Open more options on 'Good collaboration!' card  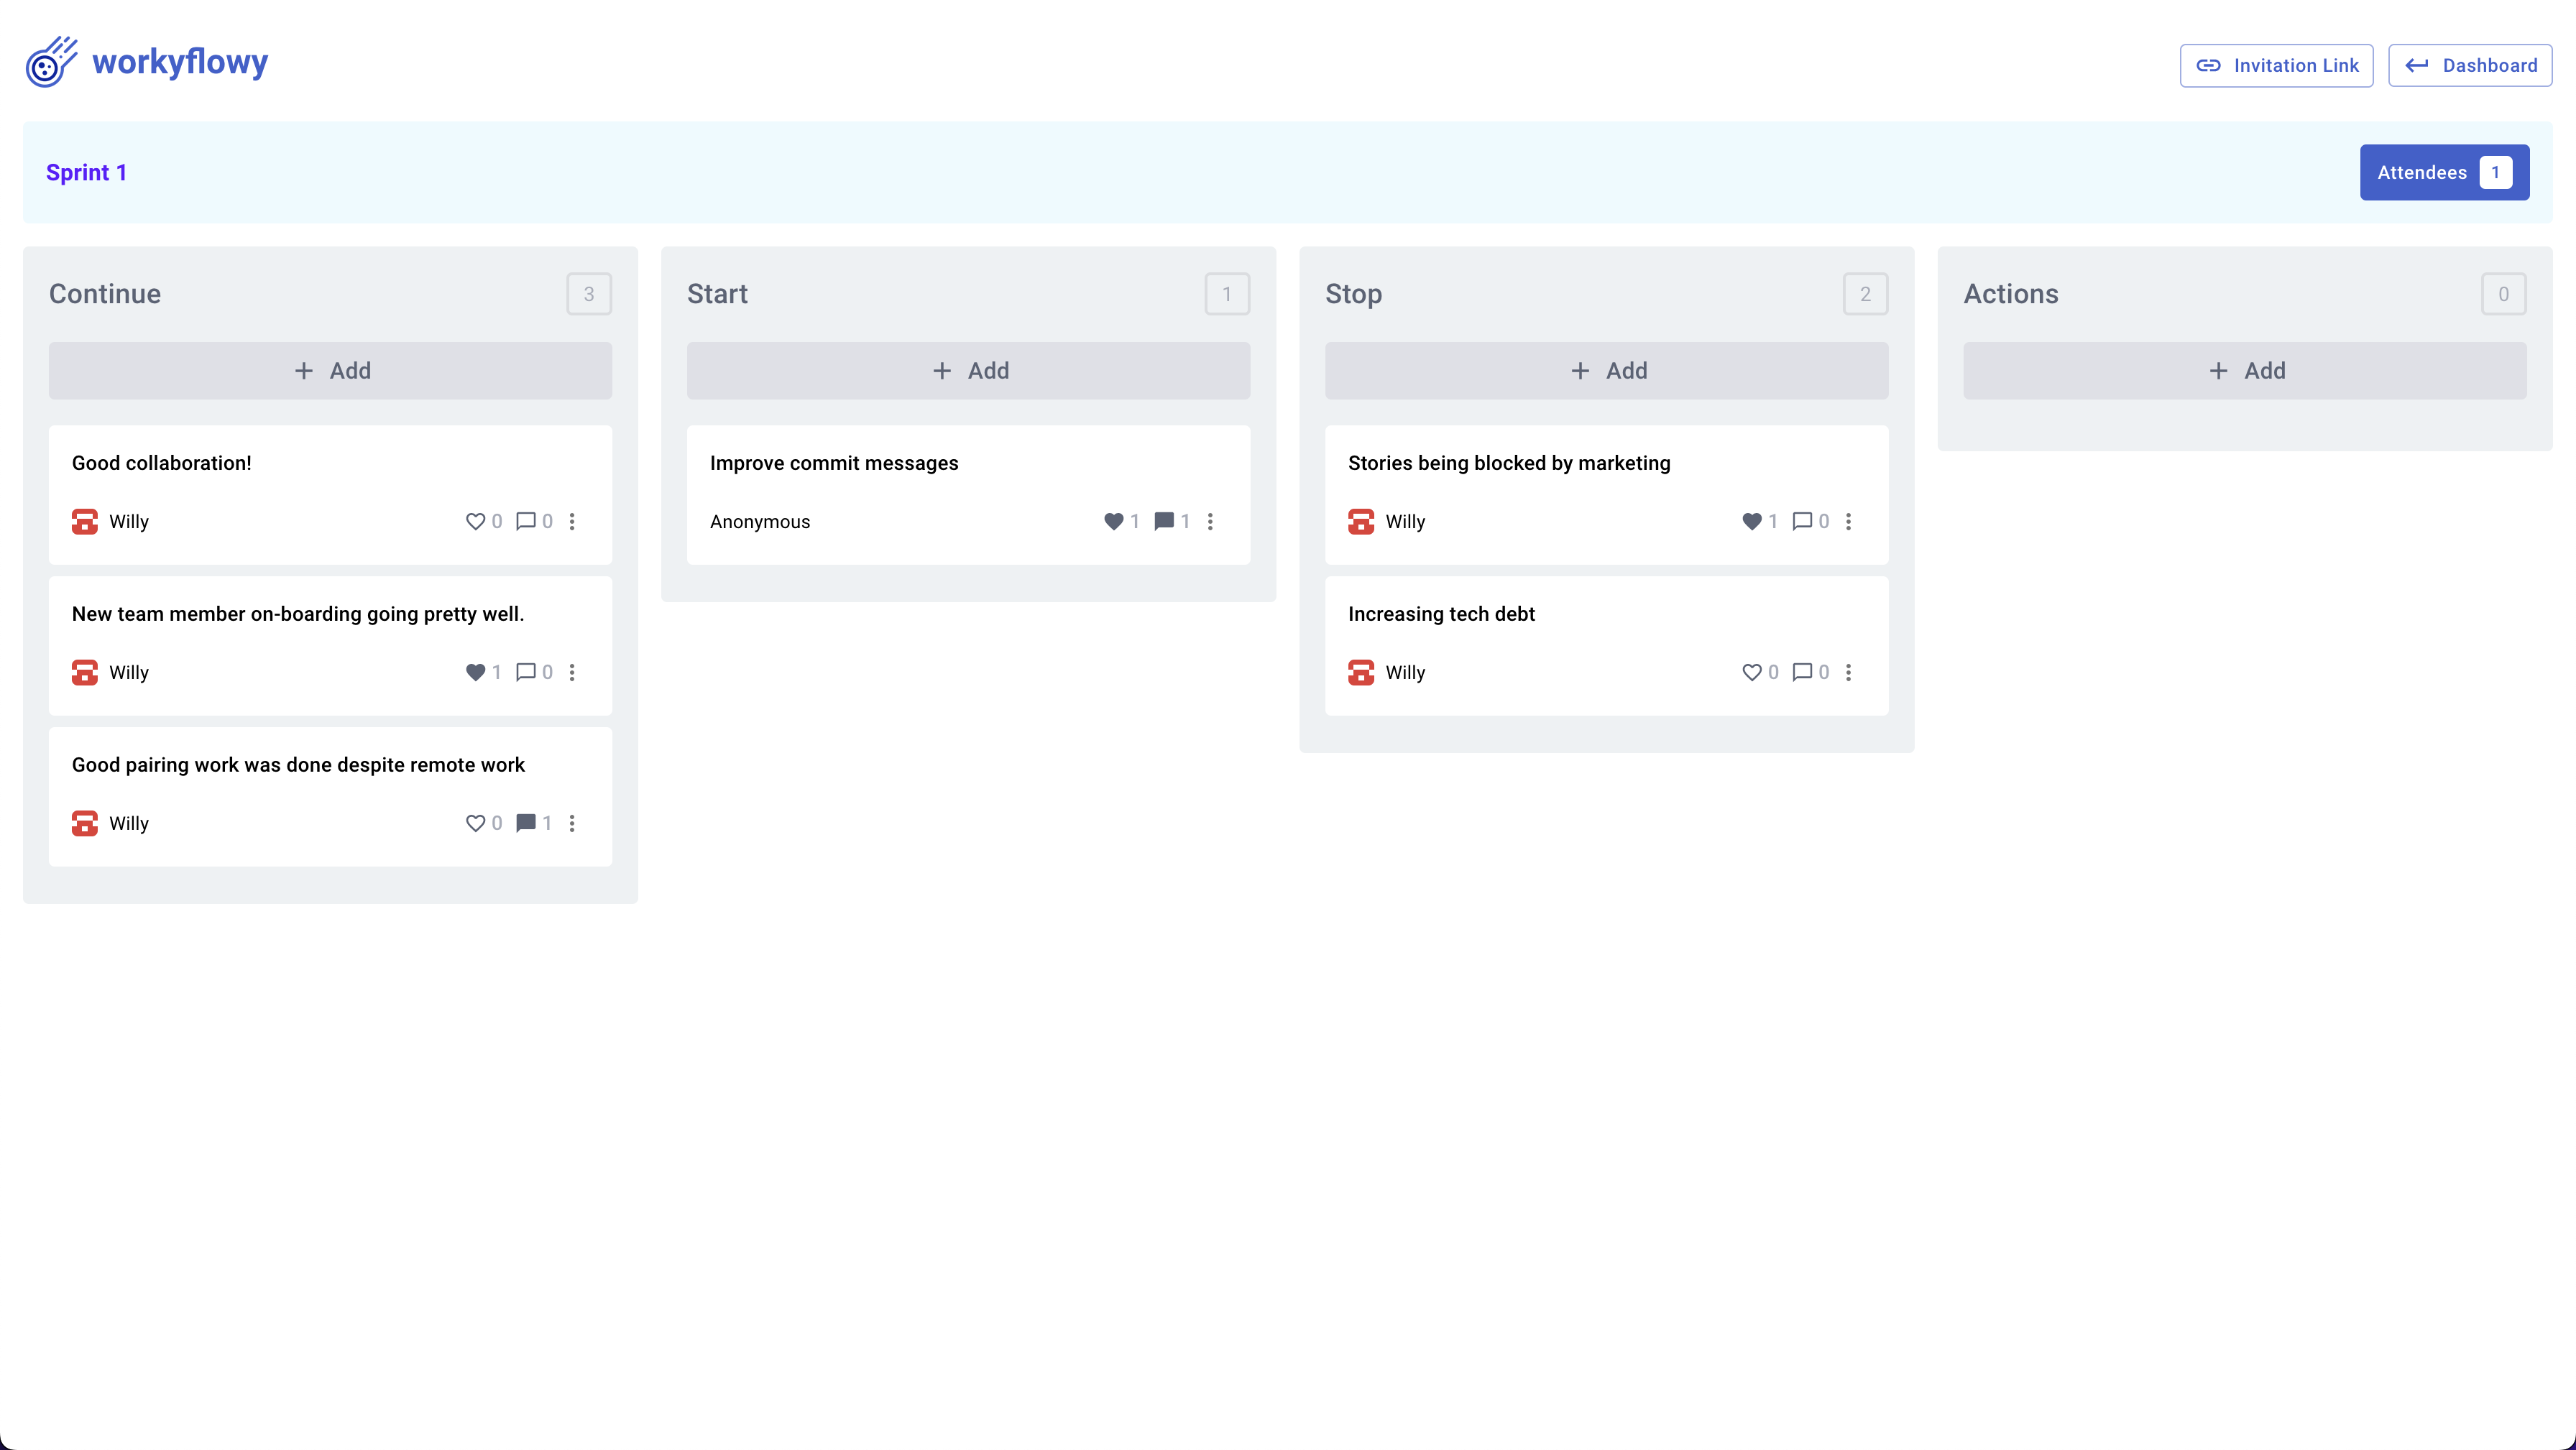tap(572, 521)
